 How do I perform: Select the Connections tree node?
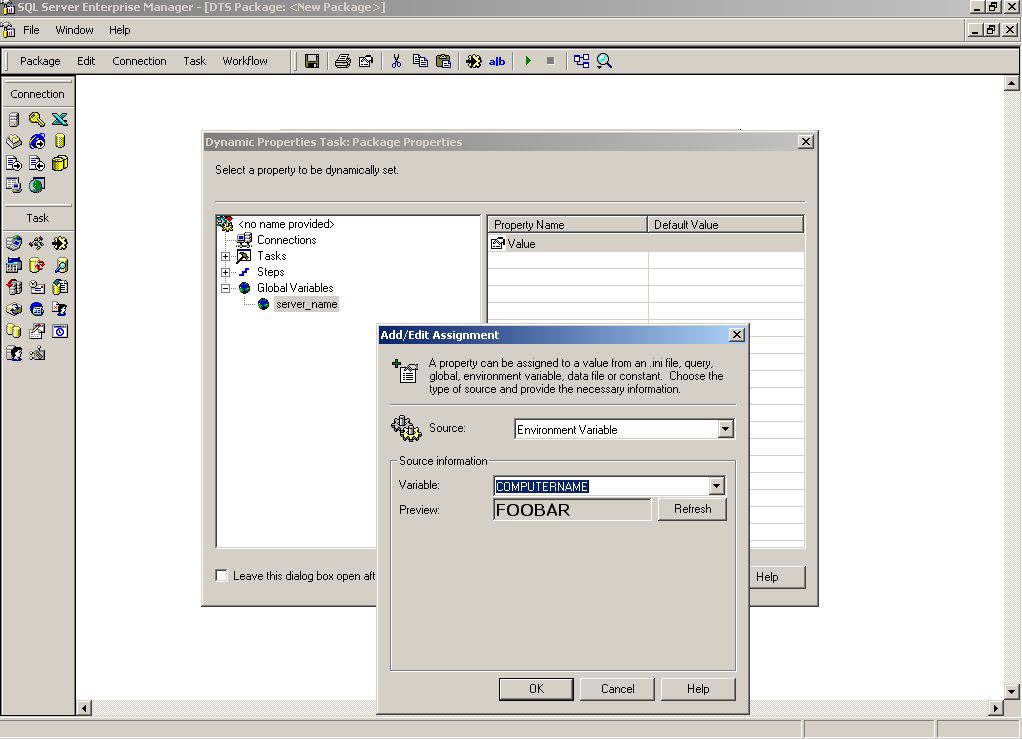pyautogui.click(x=286, y=240)
